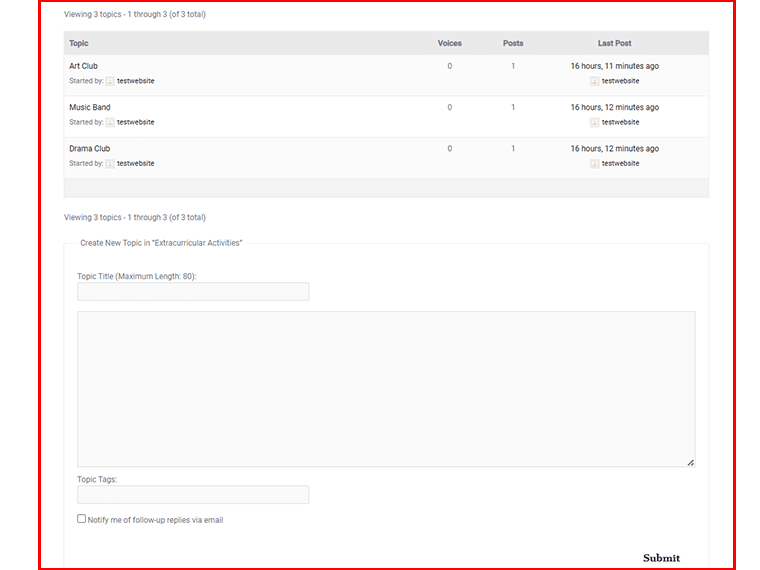The image size is (760, 570).
Task: Select Drama Club voices count 0
Action: click(450, 148)
